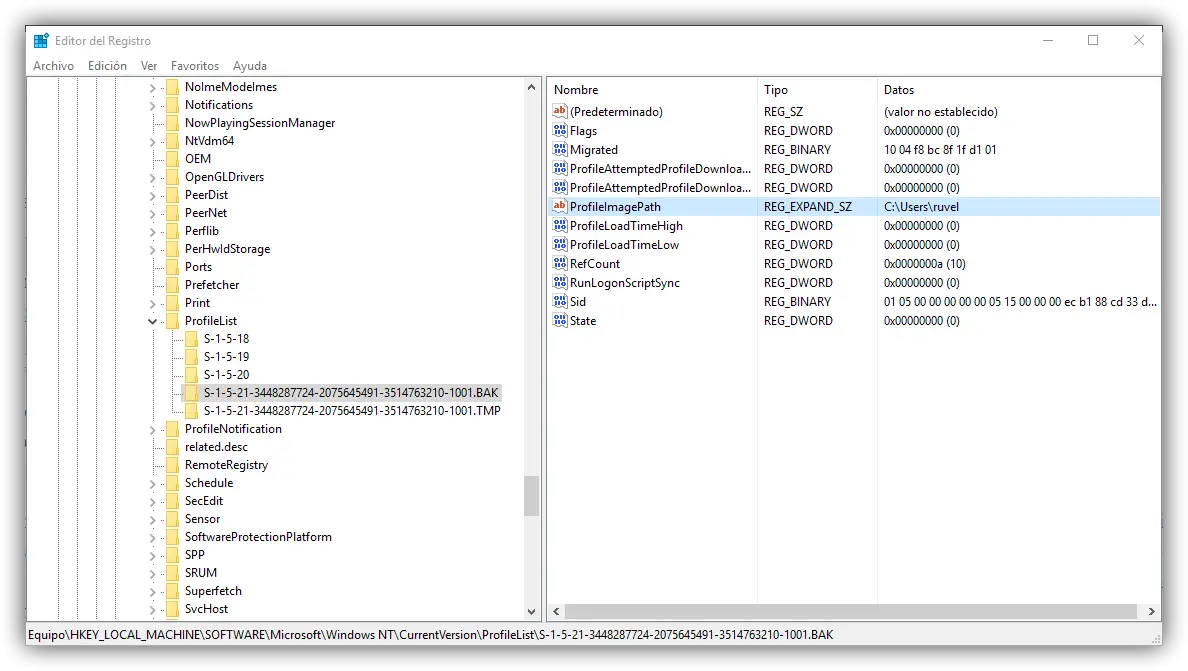
Task: Click the S-1-5-19 folder icon
Action: pos(192,357)
